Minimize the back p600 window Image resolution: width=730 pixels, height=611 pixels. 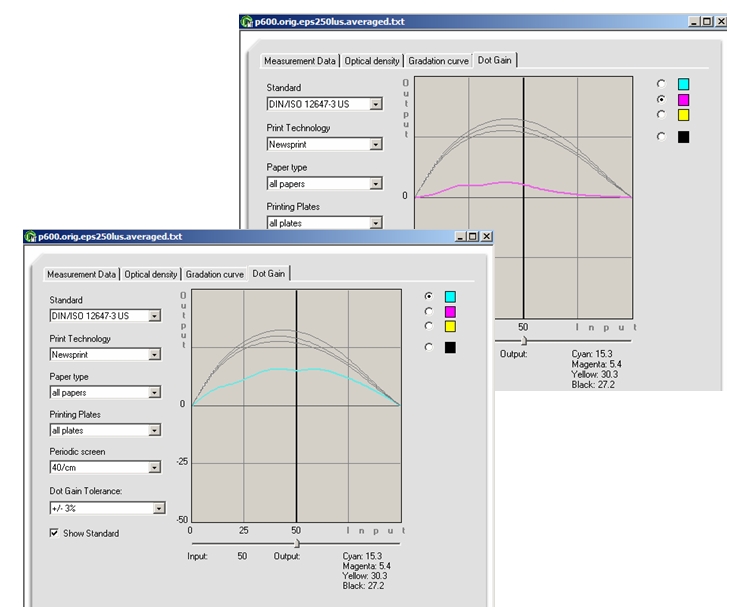click(x=695, y=21)
